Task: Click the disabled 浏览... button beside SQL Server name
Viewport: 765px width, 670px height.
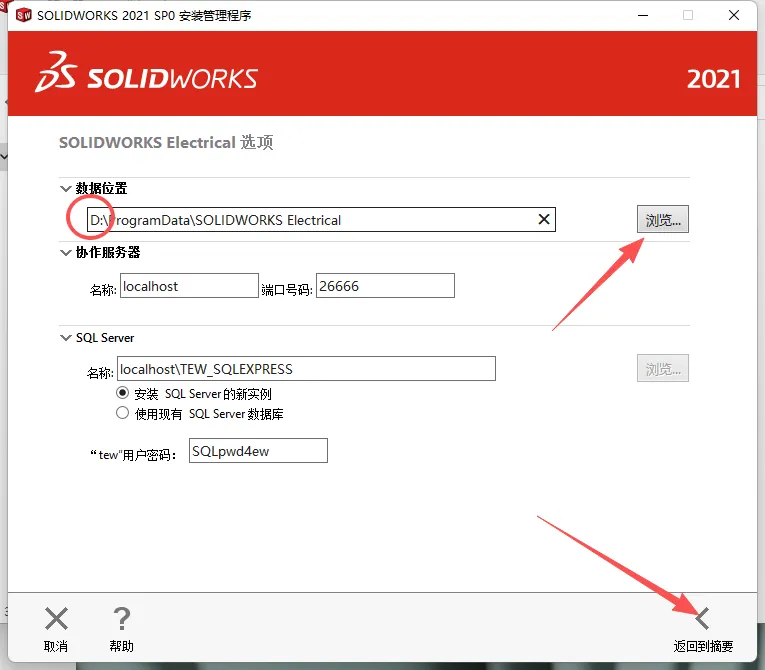Action: click(x=663, y=368)
